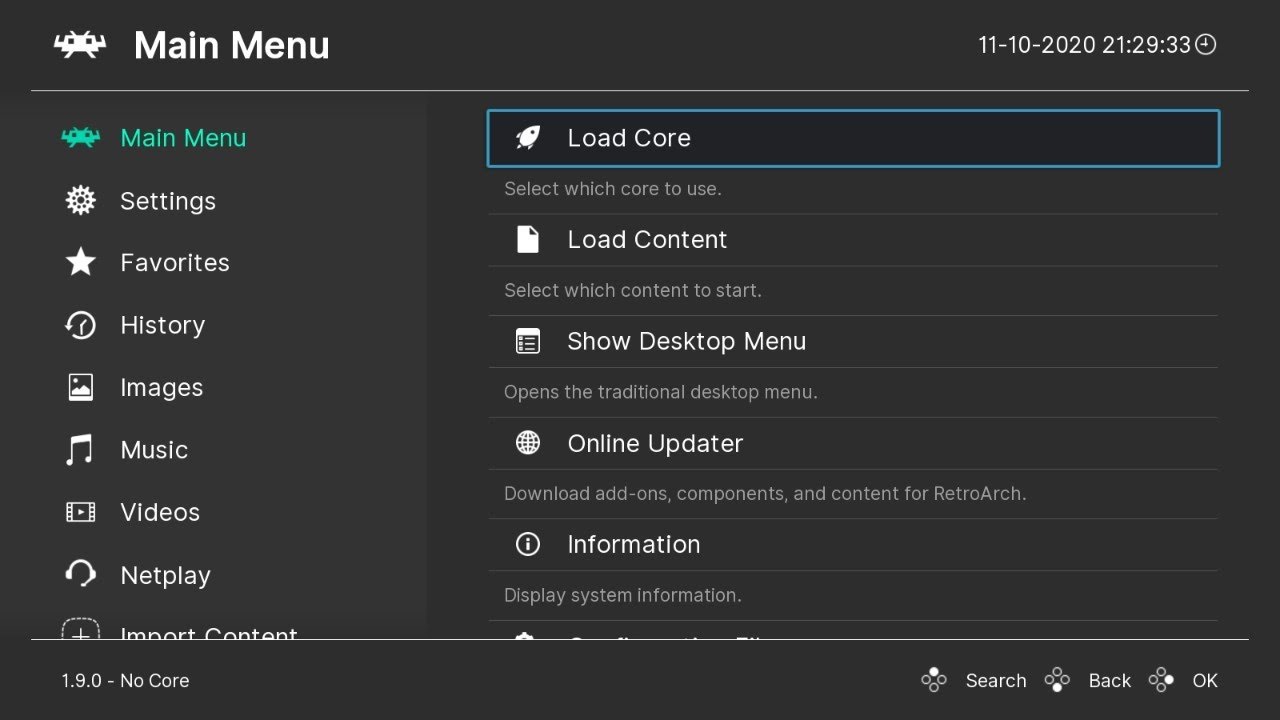
Task: Click the Music note icon
Action: coord(80,450)
